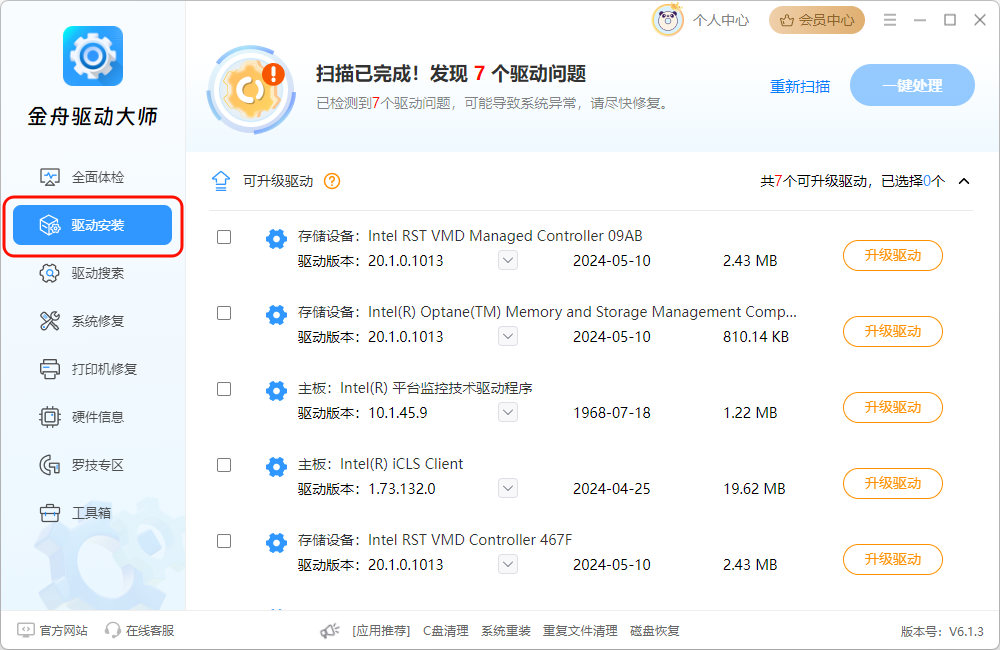Open 工具箱 in the sidebar
1000x650 pixels.
pyautogui.click(x=76, y=513)
